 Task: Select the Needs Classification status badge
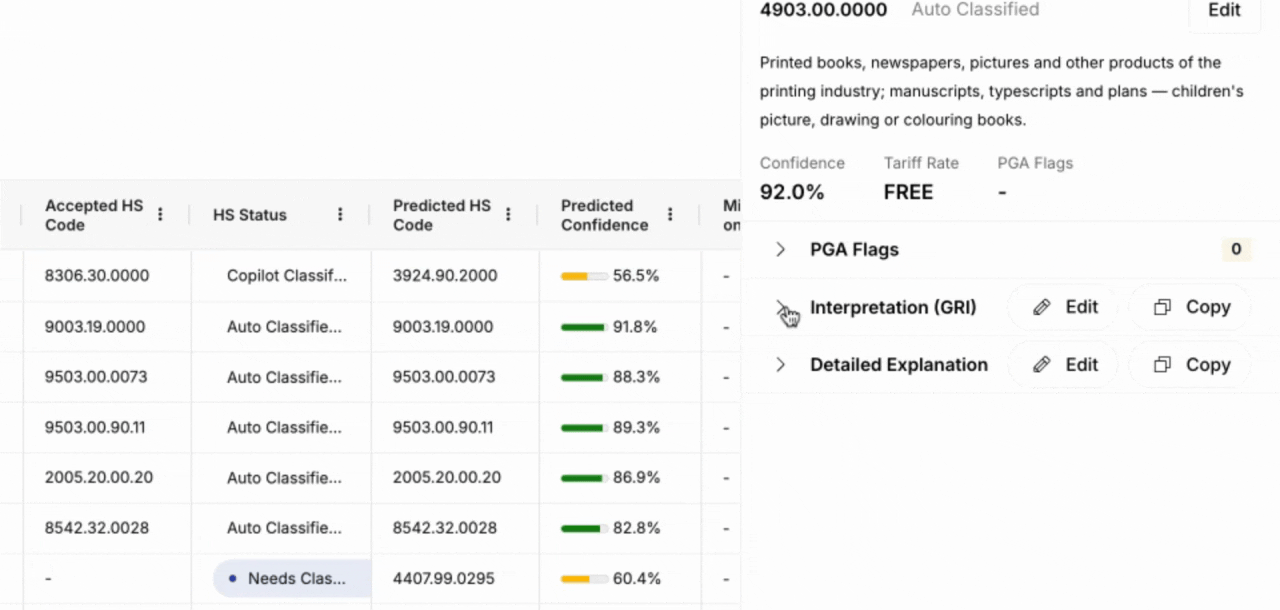291,578
